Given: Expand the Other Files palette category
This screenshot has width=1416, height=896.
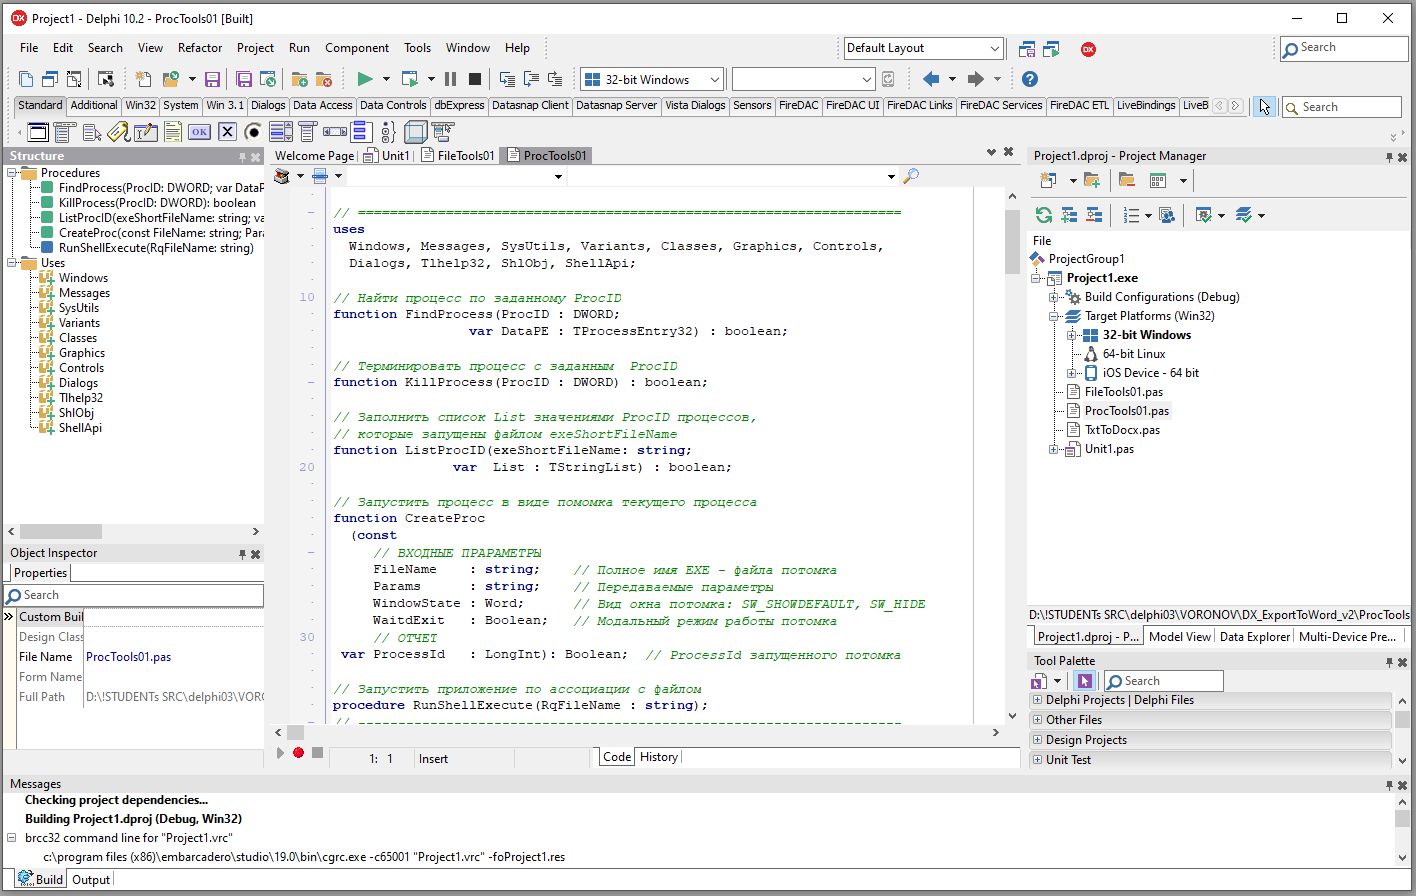Looking at the screenshot, I should pos(1038,720).
